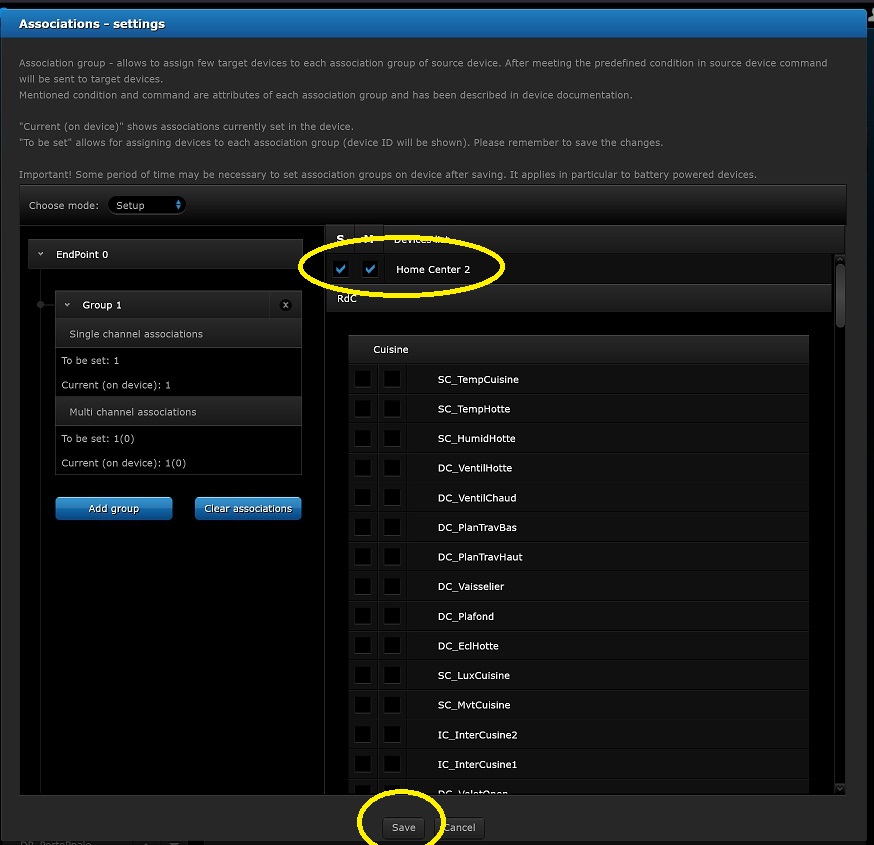Click the device list vertical scrollbar
This screenshot has width=874, height=845.
pyautogui.click(x=840, y=294)
